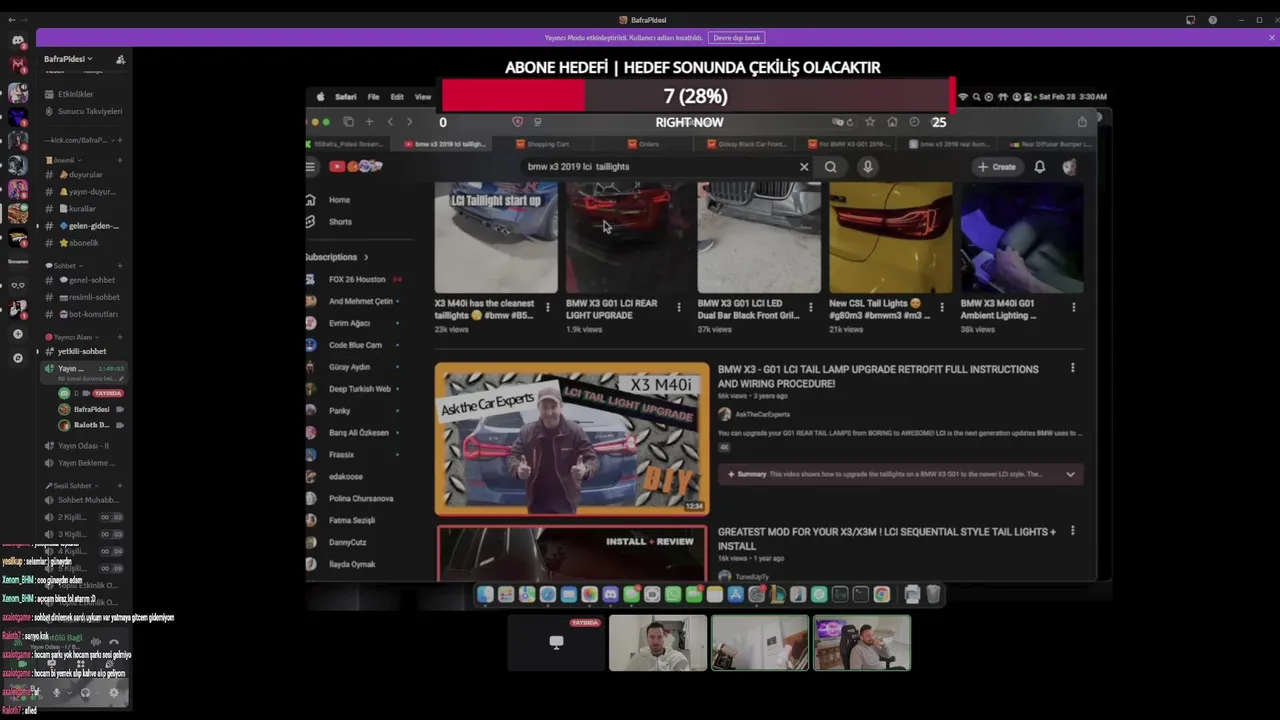The height and width of the screenshot is (720, 1280).
Task: Toggle Discord microphone mute
Action: [x=56, y=692]
